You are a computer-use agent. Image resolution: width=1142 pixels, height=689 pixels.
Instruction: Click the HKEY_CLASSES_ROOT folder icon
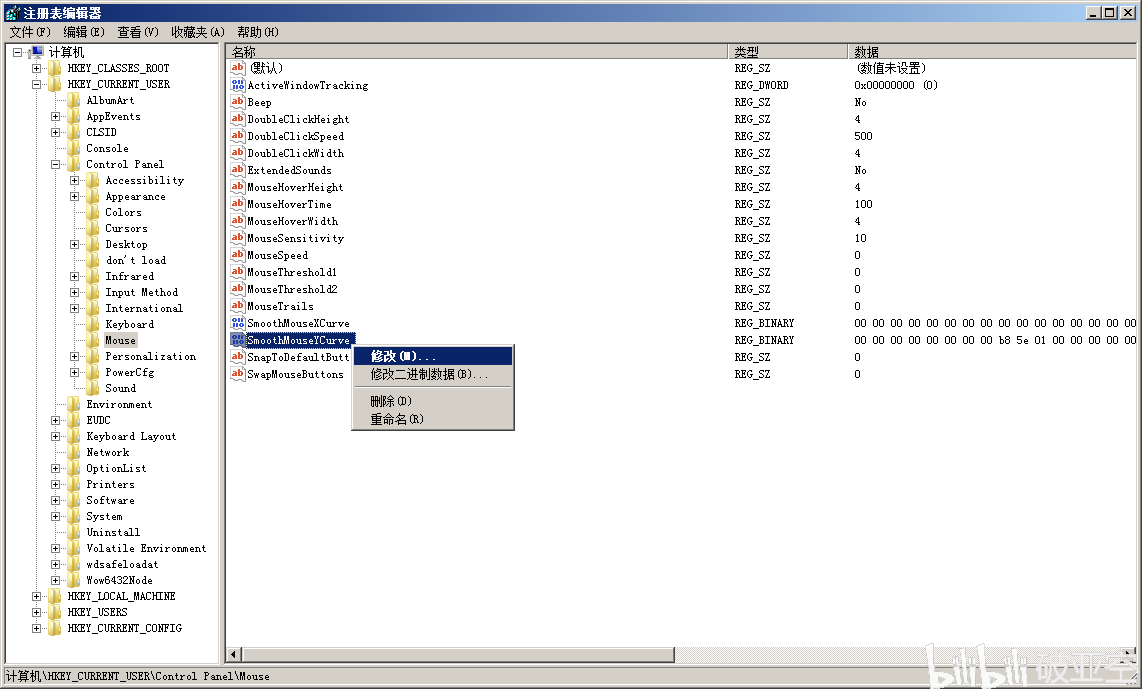pos(55,68)
